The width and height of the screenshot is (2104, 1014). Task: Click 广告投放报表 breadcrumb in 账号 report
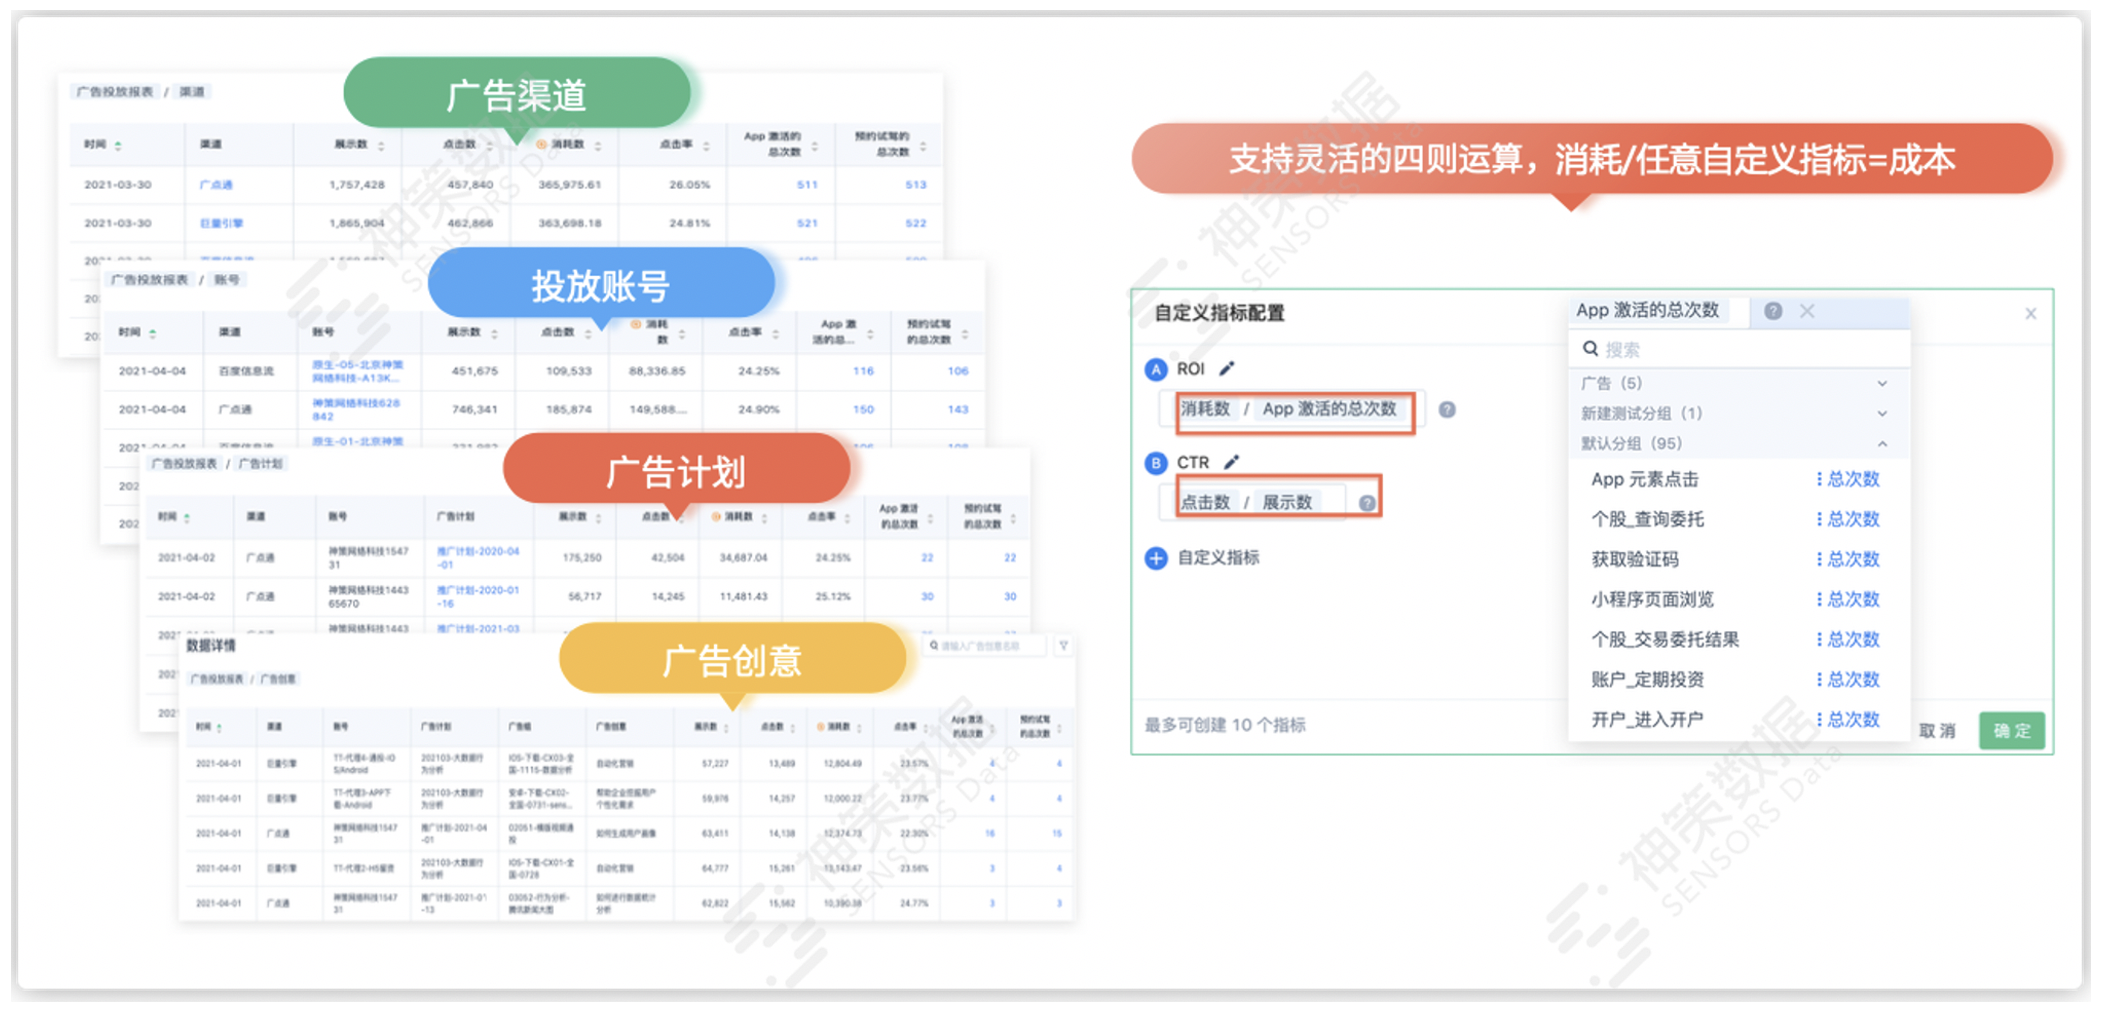coord(149,280)
